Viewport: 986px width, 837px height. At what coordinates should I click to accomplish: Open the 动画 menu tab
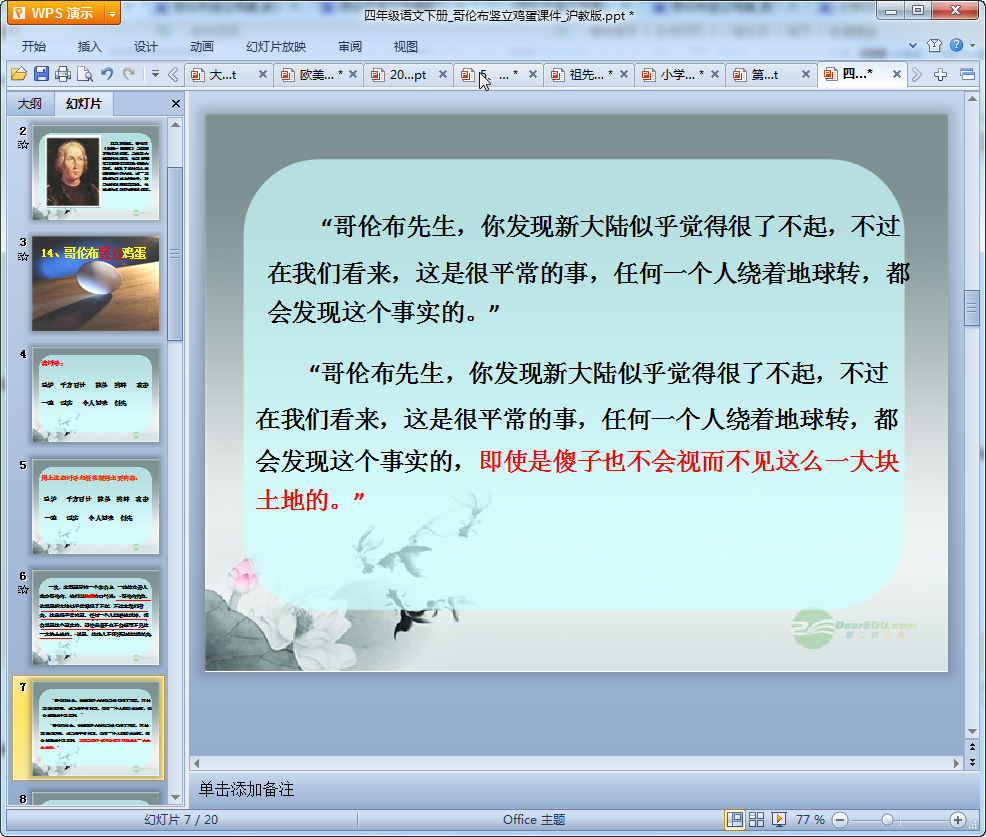pos(202,47)
